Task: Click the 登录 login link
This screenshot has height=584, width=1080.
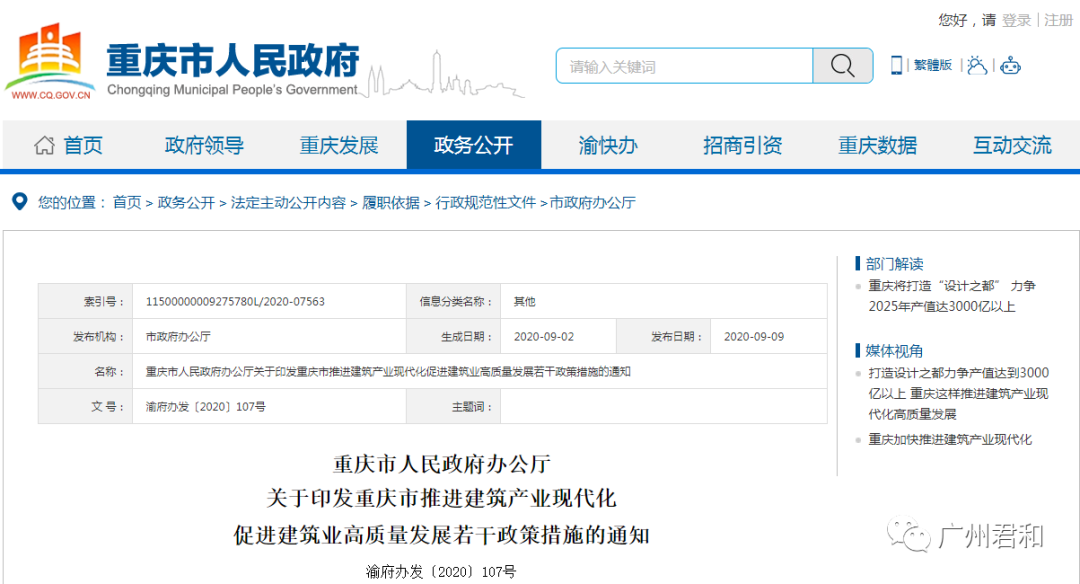Action: click(x=1016, y=20)
